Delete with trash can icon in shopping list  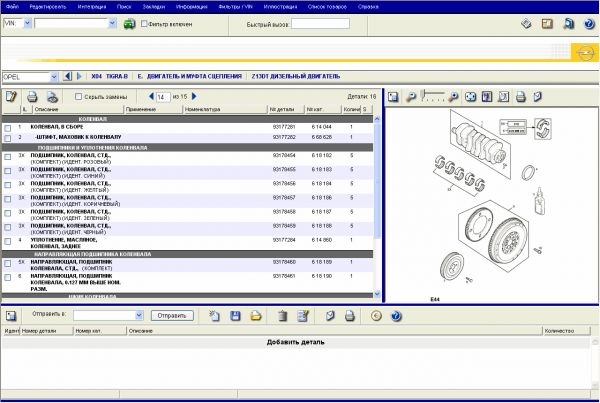tap(282, 316)
